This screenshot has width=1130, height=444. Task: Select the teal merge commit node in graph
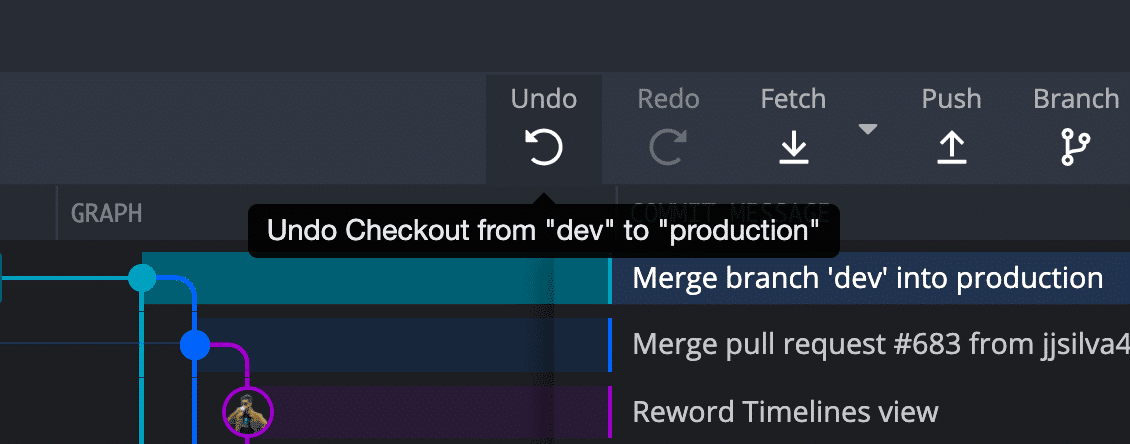142,278
